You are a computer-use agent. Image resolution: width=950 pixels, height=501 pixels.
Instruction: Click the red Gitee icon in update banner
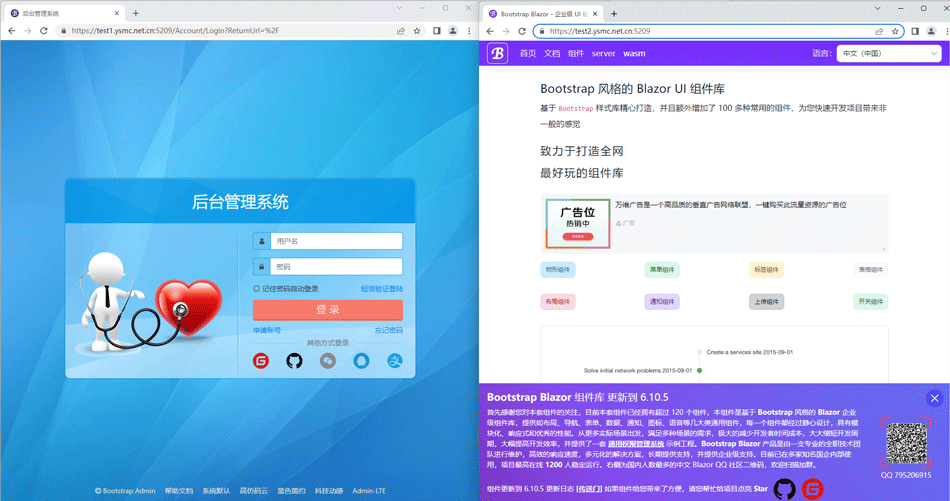tap(812, 489)
